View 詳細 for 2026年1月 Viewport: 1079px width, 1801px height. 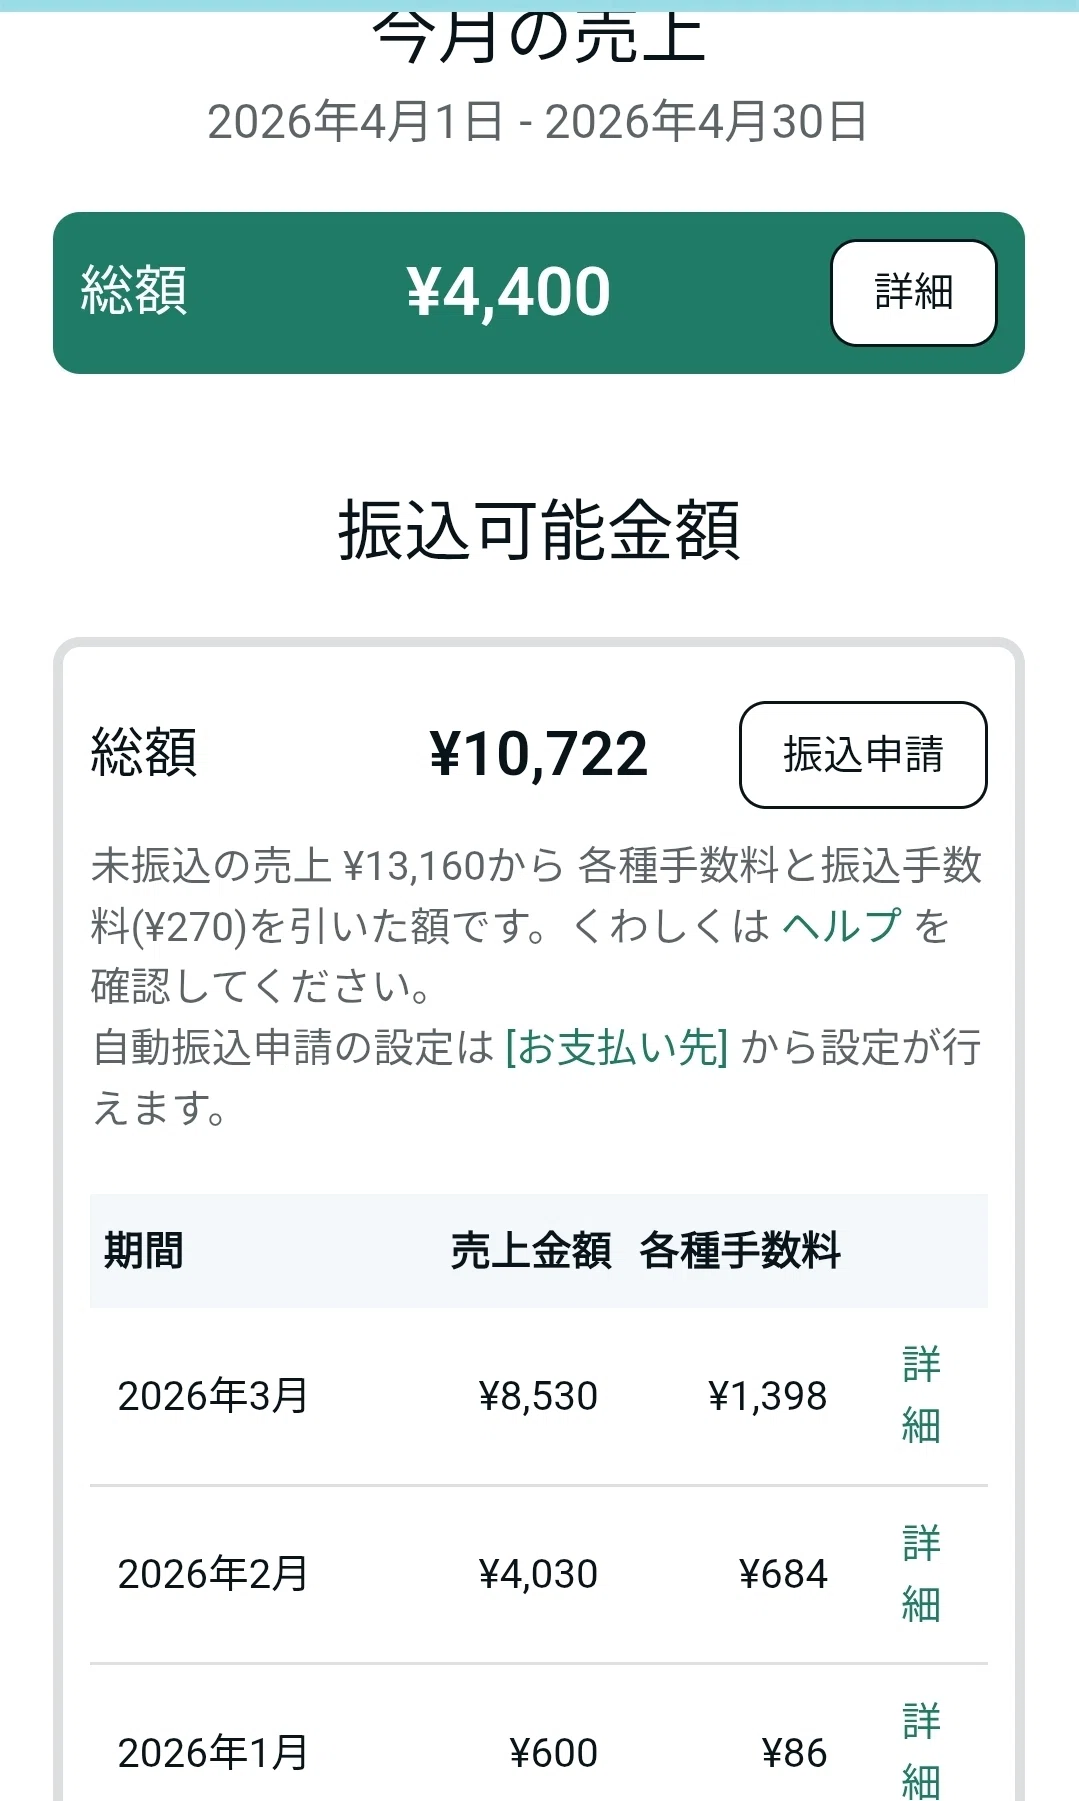(921, 1750)
